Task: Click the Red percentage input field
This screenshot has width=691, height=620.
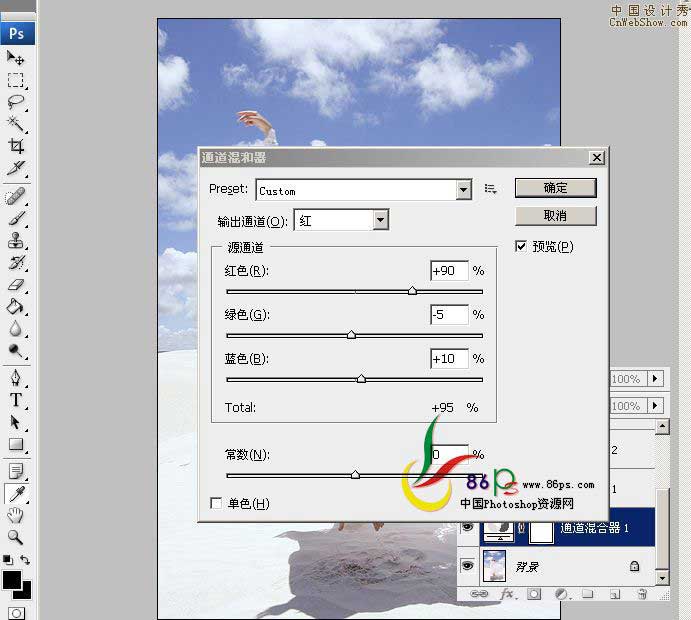Action: pos(449,271)
